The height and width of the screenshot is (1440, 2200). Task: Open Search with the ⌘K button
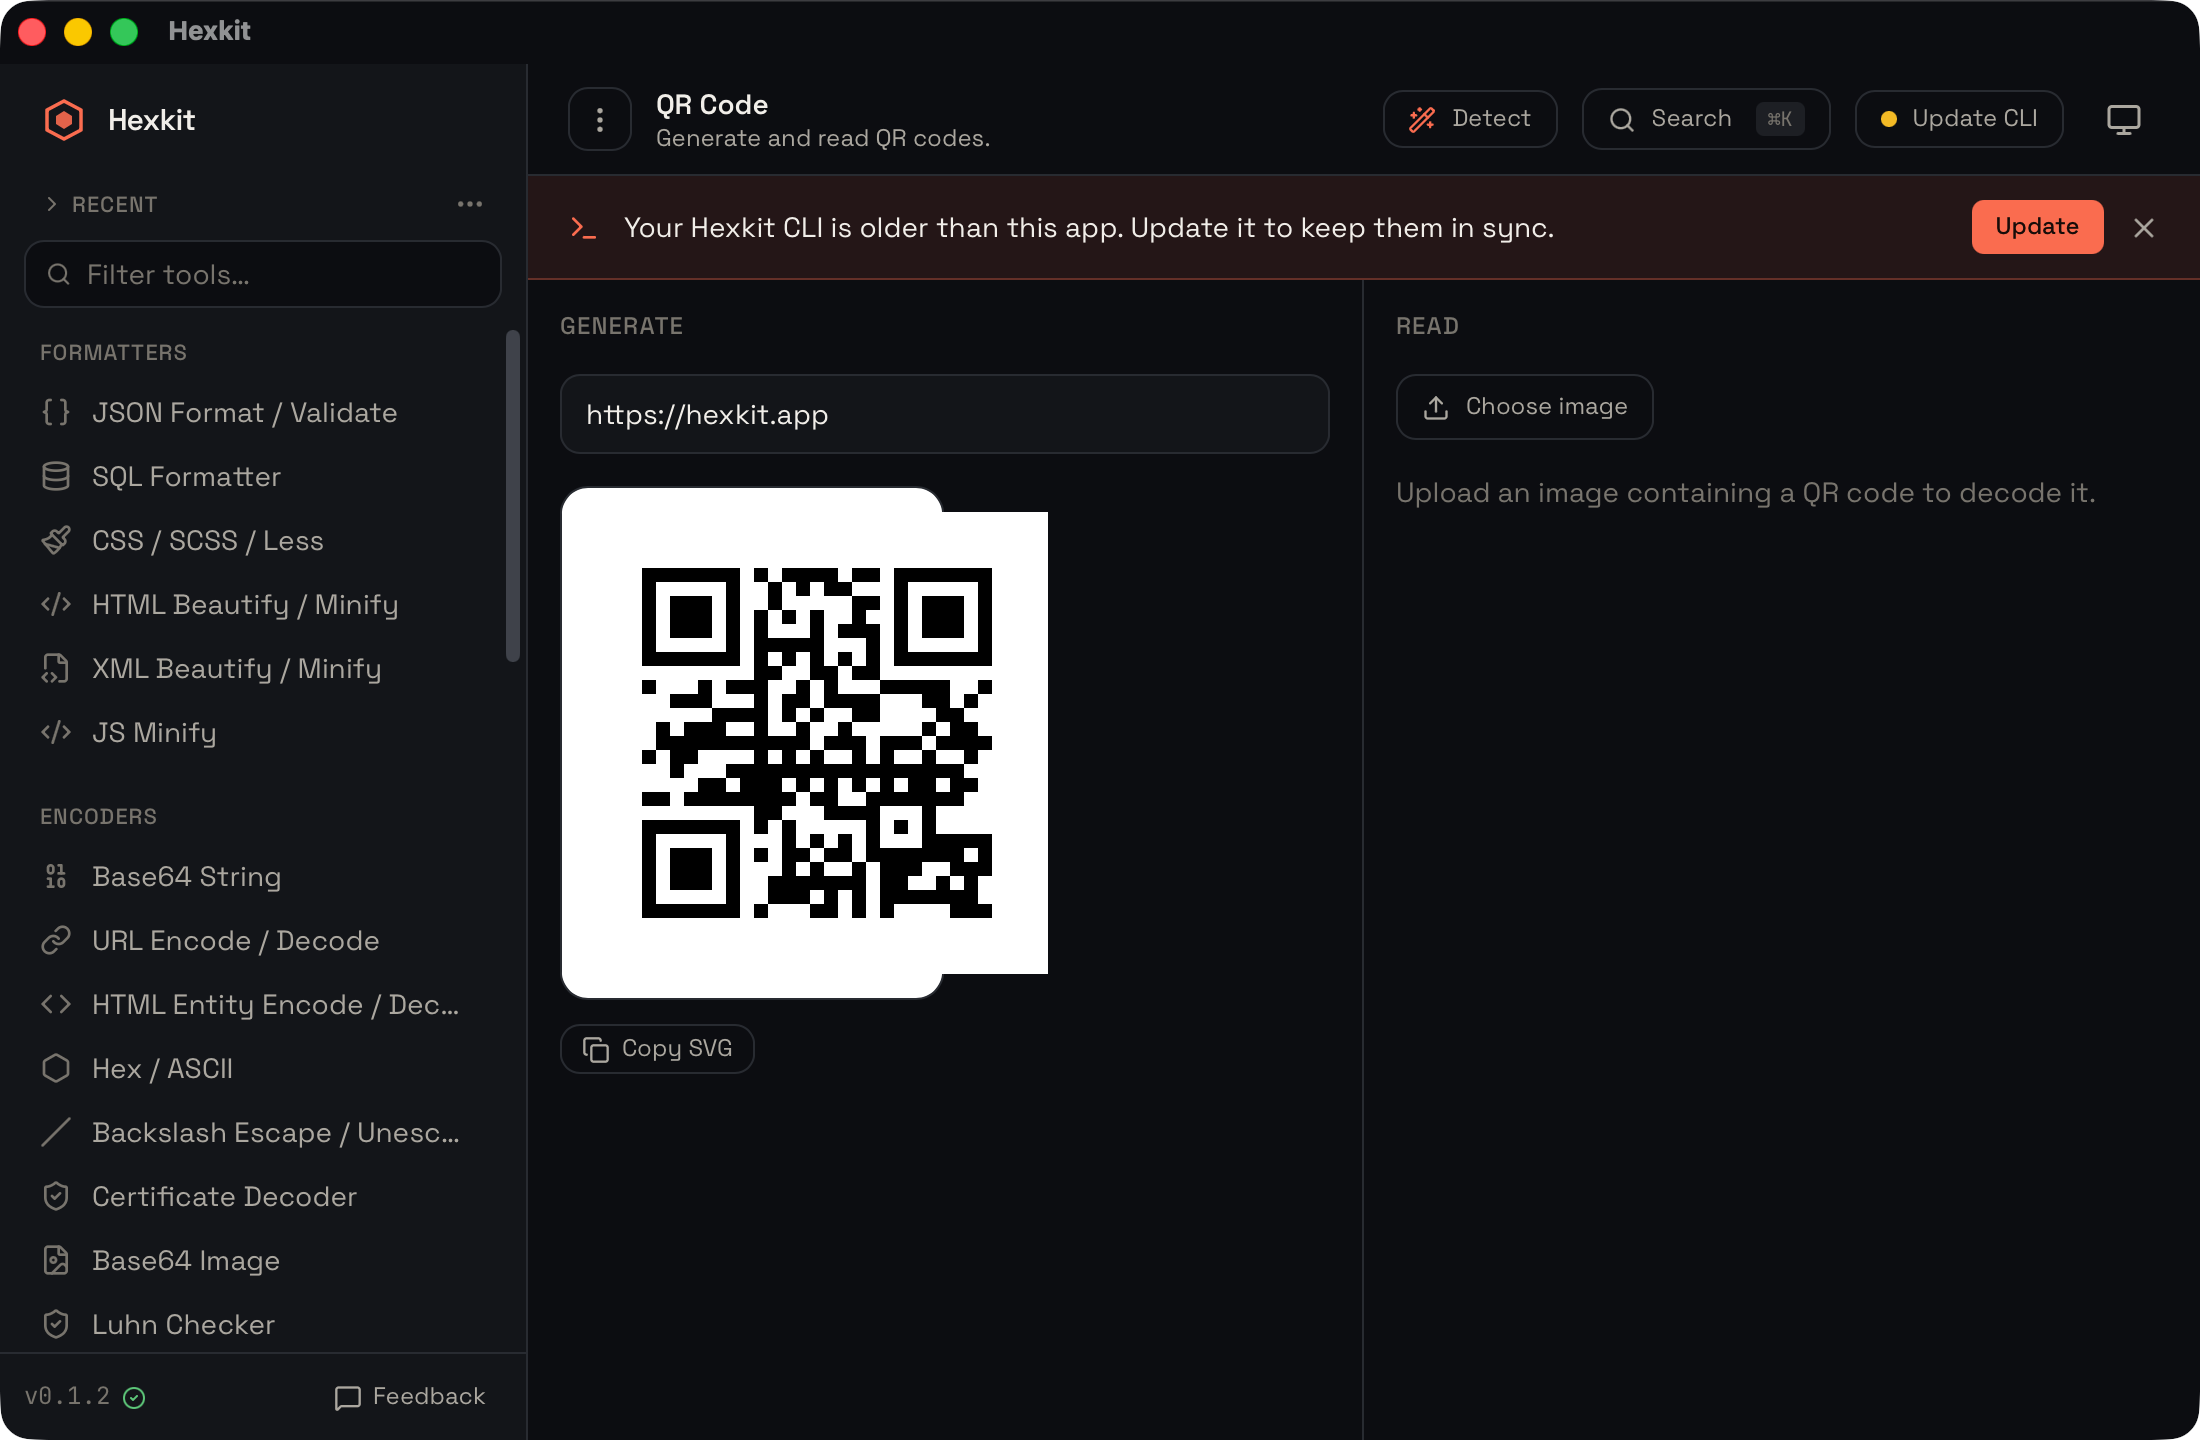(x=1706, y=119)
